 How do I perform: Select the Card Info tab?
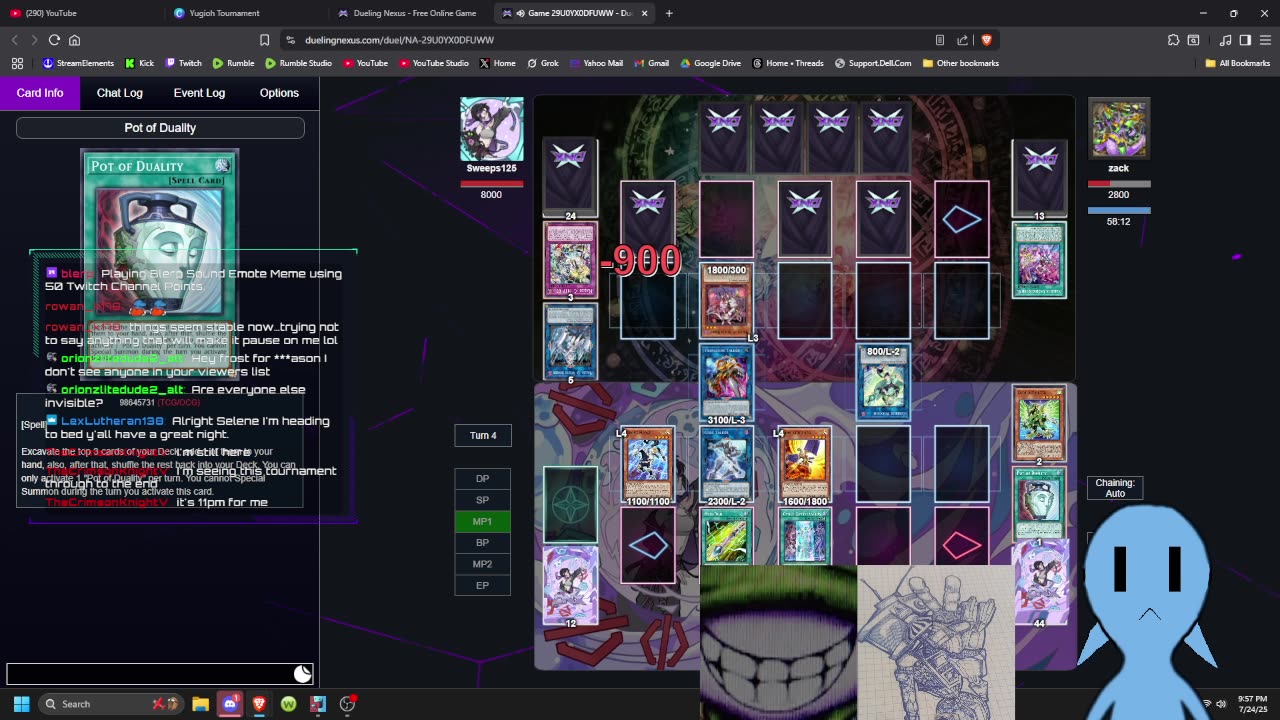[x=40, y=93]
